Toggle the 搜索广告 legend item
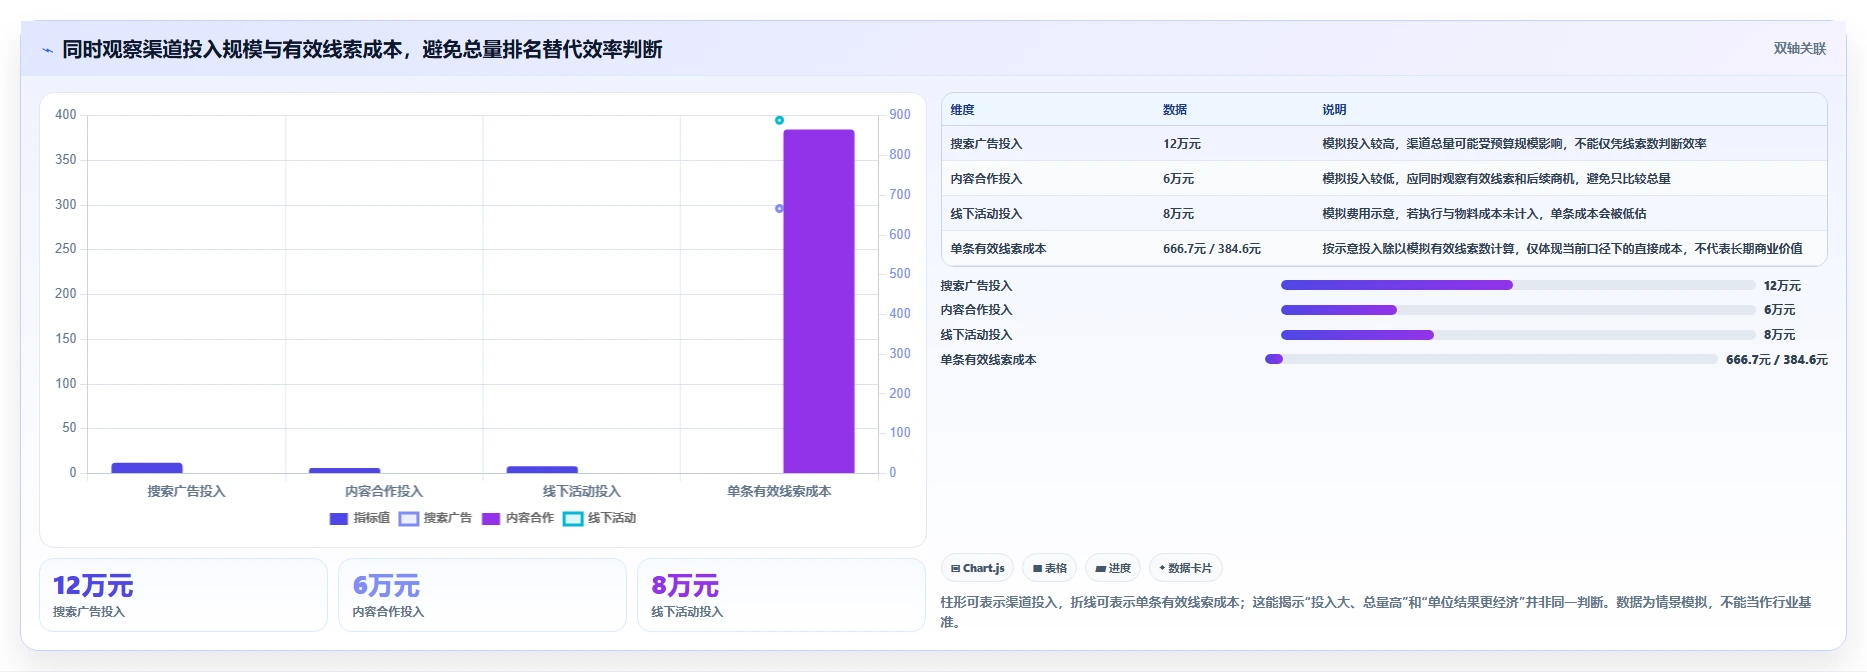Image resolution: width=1867 pixels, height=672 pixels. (x=435, y=518)
